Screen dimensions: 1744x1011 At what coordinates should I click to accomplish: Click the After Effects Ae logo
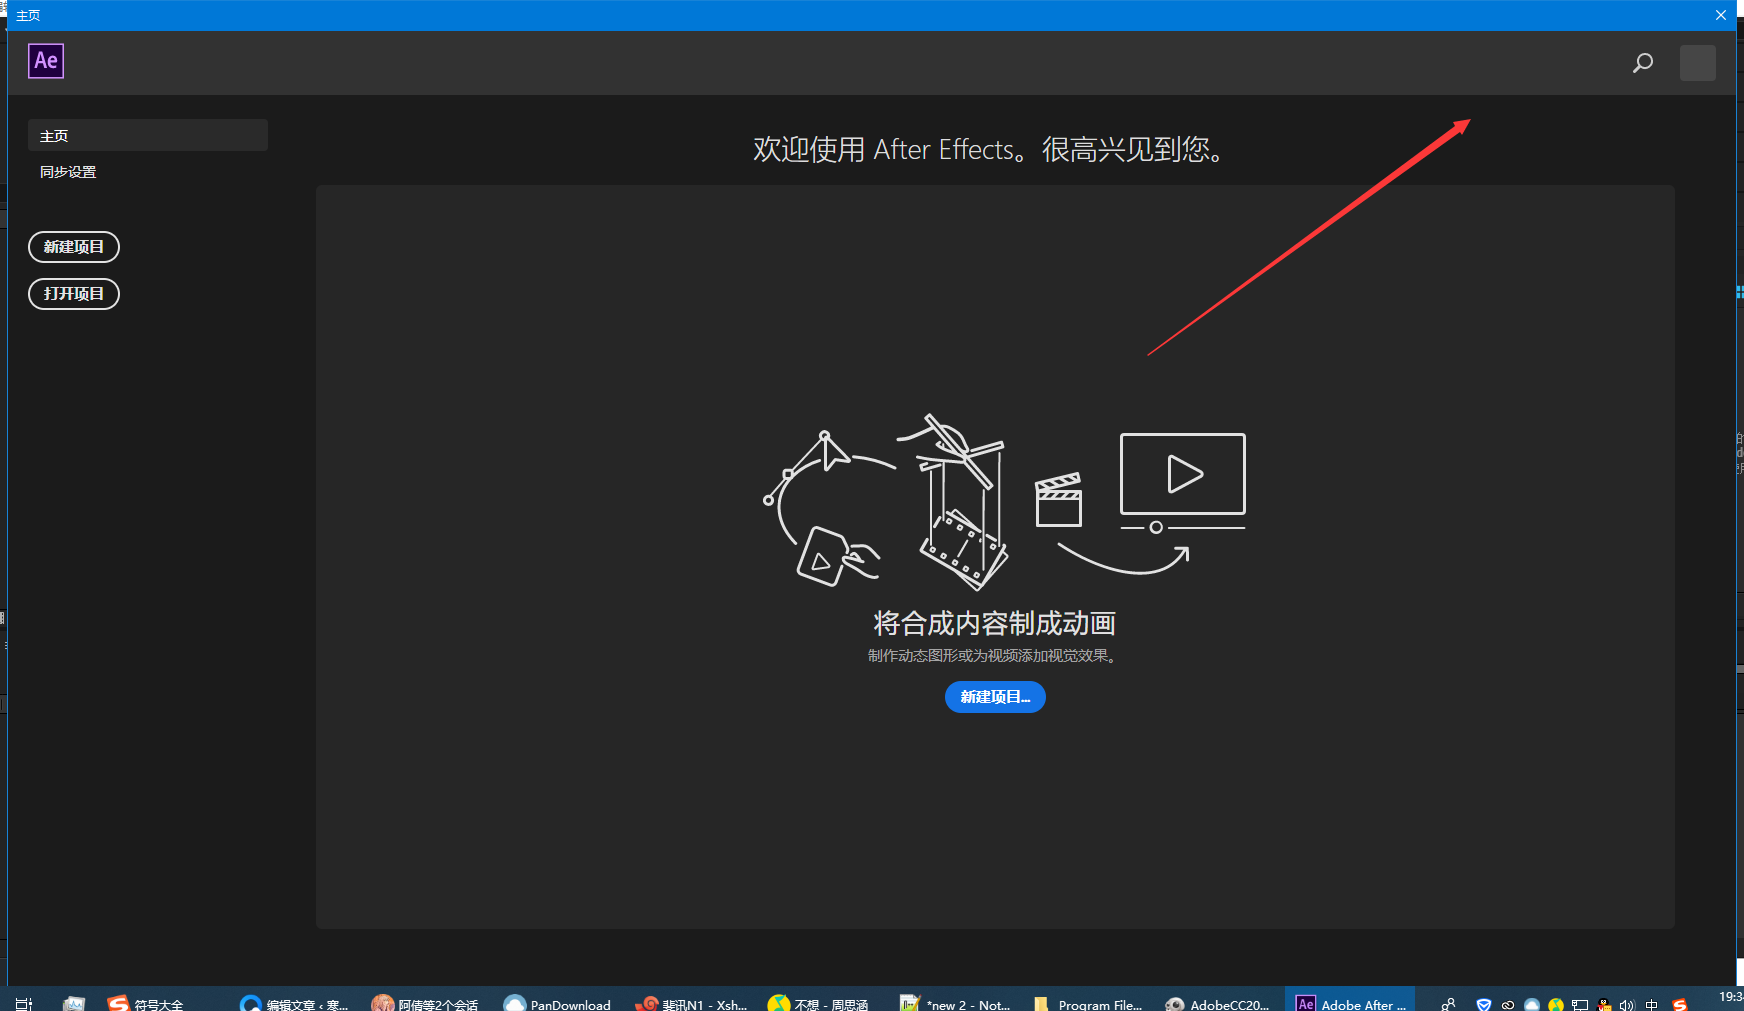click(x=46, y=61)
